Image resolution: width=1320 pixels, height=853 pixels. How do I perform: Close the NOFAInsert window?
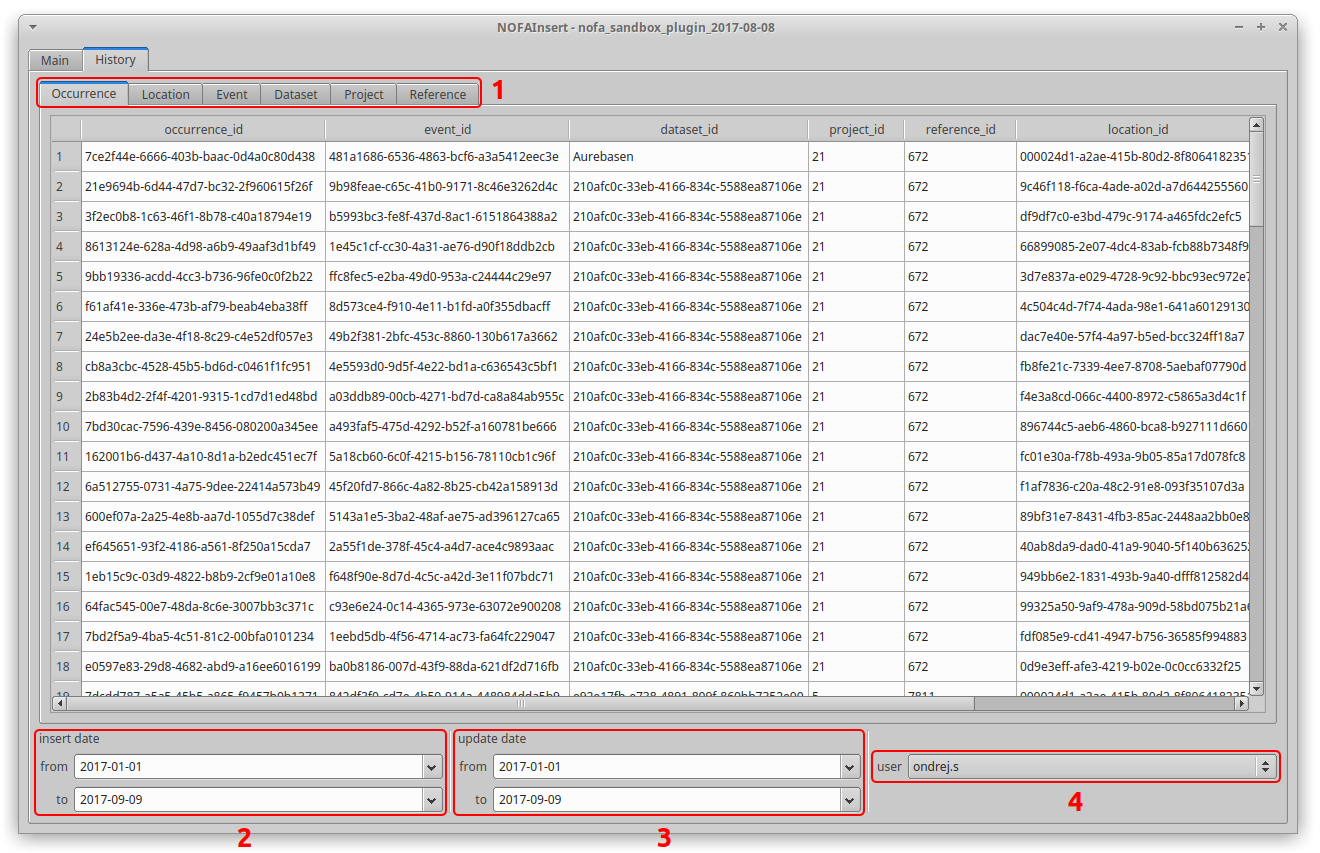1283,27
